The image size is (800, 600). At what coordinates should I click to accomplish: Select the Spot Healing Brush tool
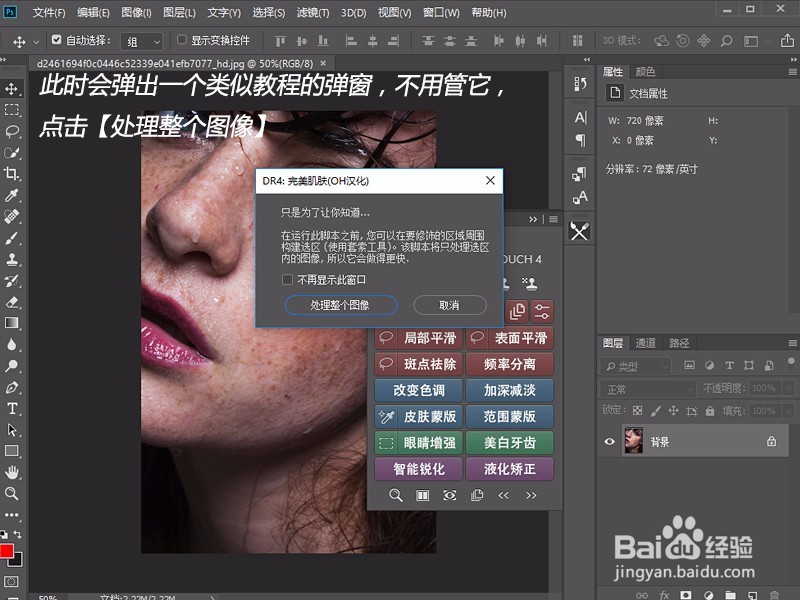pyautogui.click(x=11, y=216)
